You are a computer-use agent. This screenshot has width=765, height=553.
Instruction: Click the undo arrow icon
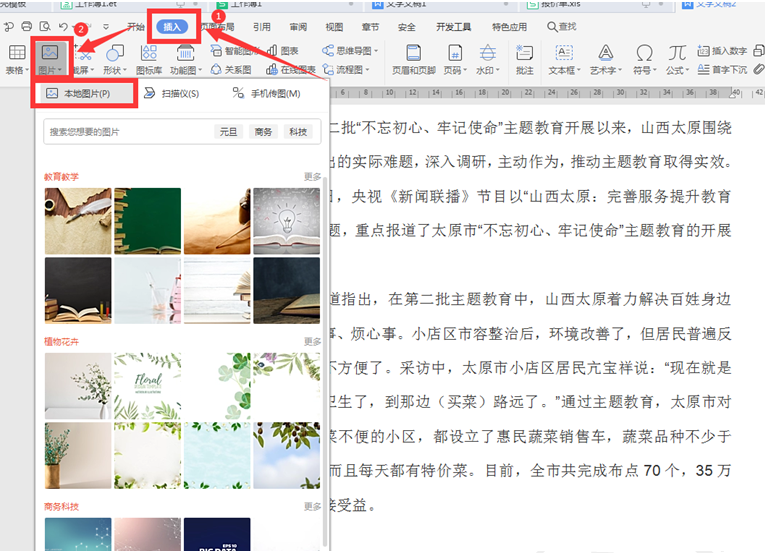point(63,26)
